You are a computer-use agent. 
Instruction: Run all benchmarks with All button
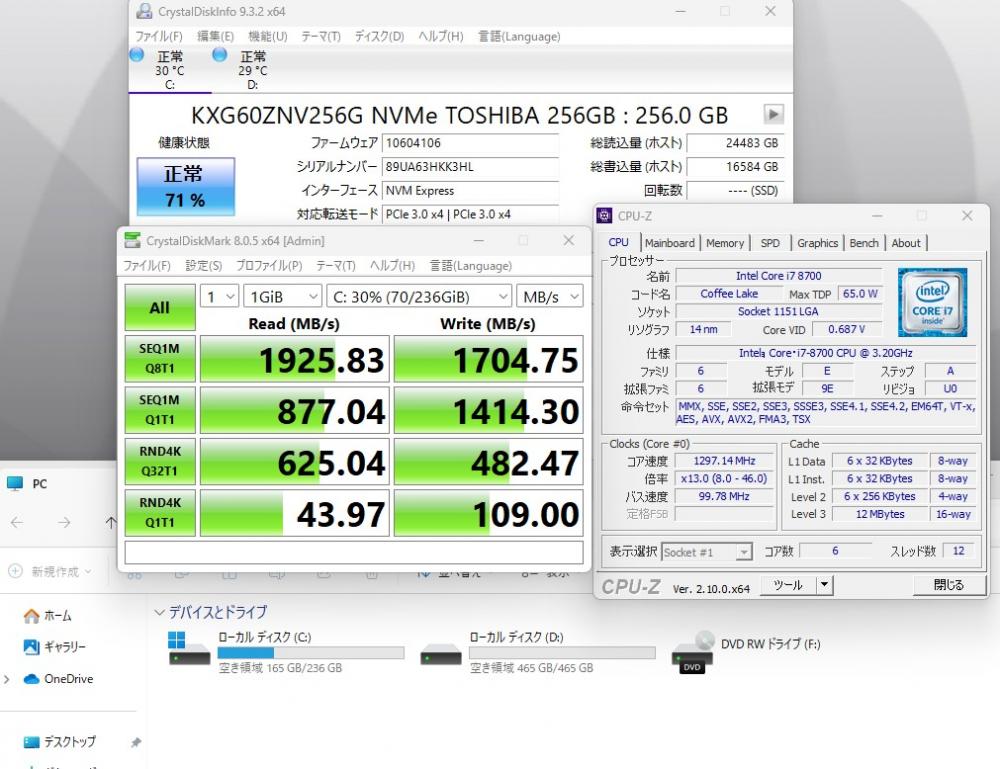point(159,307)
